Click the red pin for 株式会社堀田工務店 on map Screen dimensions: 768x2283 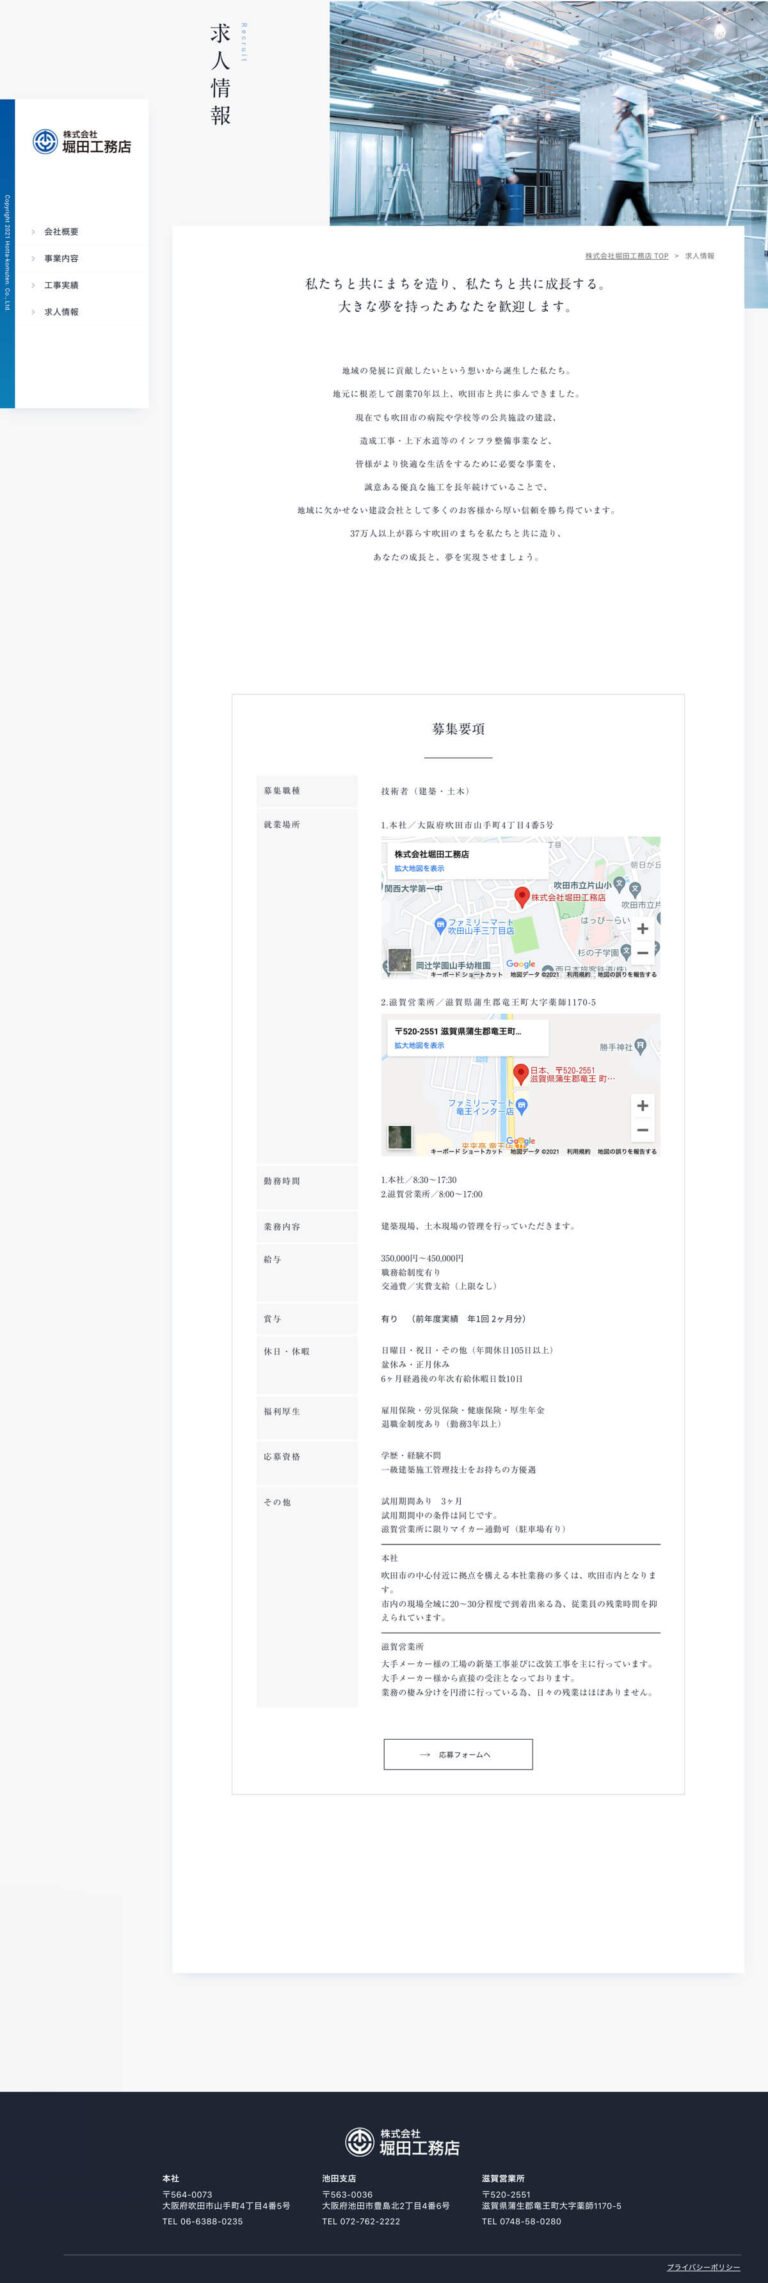521,897
